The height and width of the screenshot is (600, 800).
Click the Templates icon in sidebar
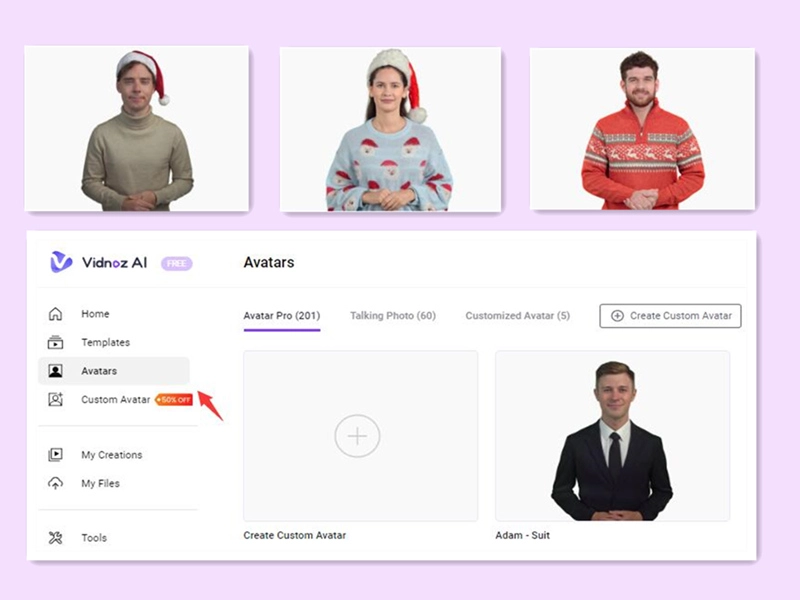(x=56, y=342)
